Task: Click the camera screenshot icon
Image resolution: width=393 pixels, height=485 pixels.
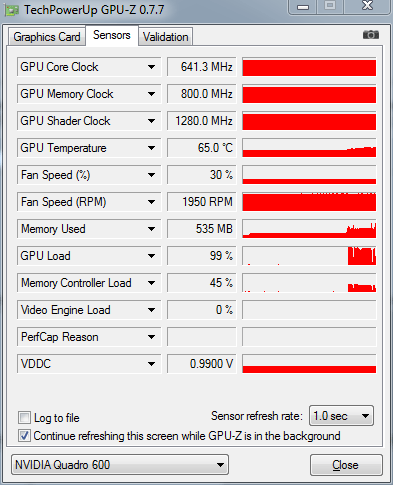Action: pyautogui.click(x=371, y=35)
